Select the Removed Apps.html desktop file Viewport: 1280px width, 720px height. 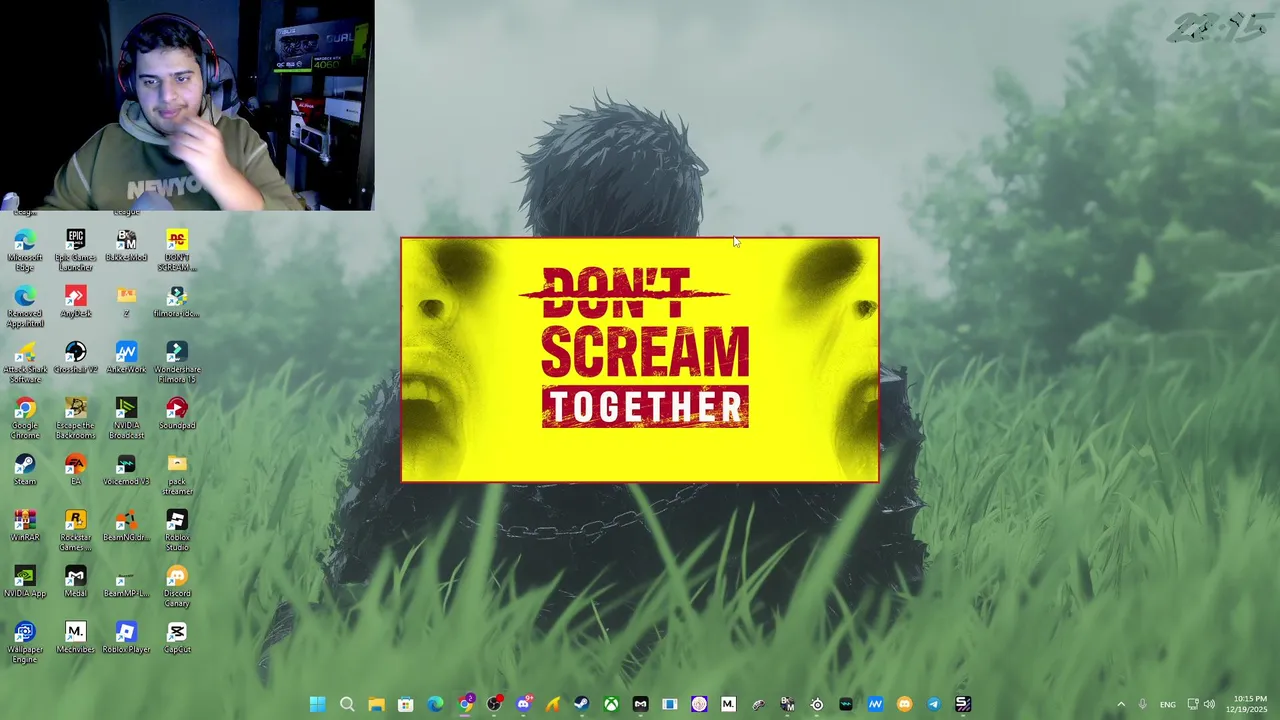[25, 306]
